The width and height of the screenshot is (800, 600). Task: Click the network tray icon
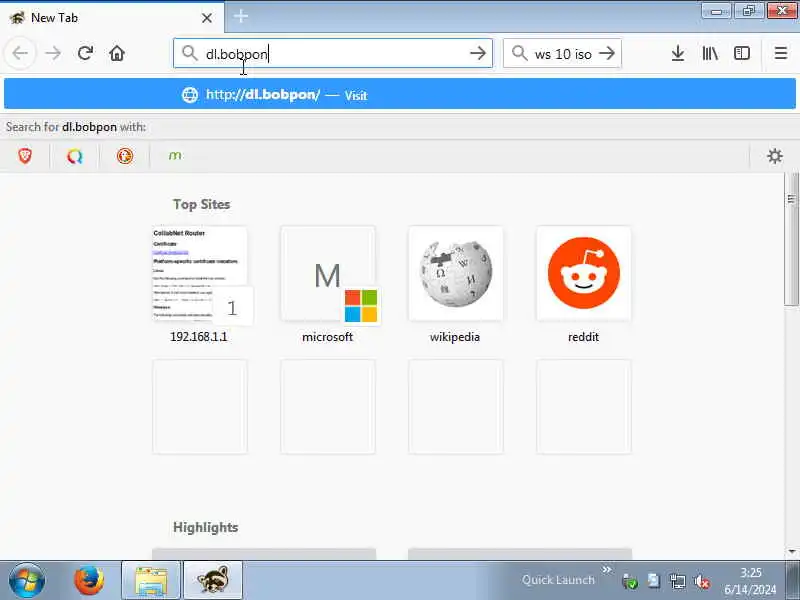pyautogui.click(x=678, y=581)
